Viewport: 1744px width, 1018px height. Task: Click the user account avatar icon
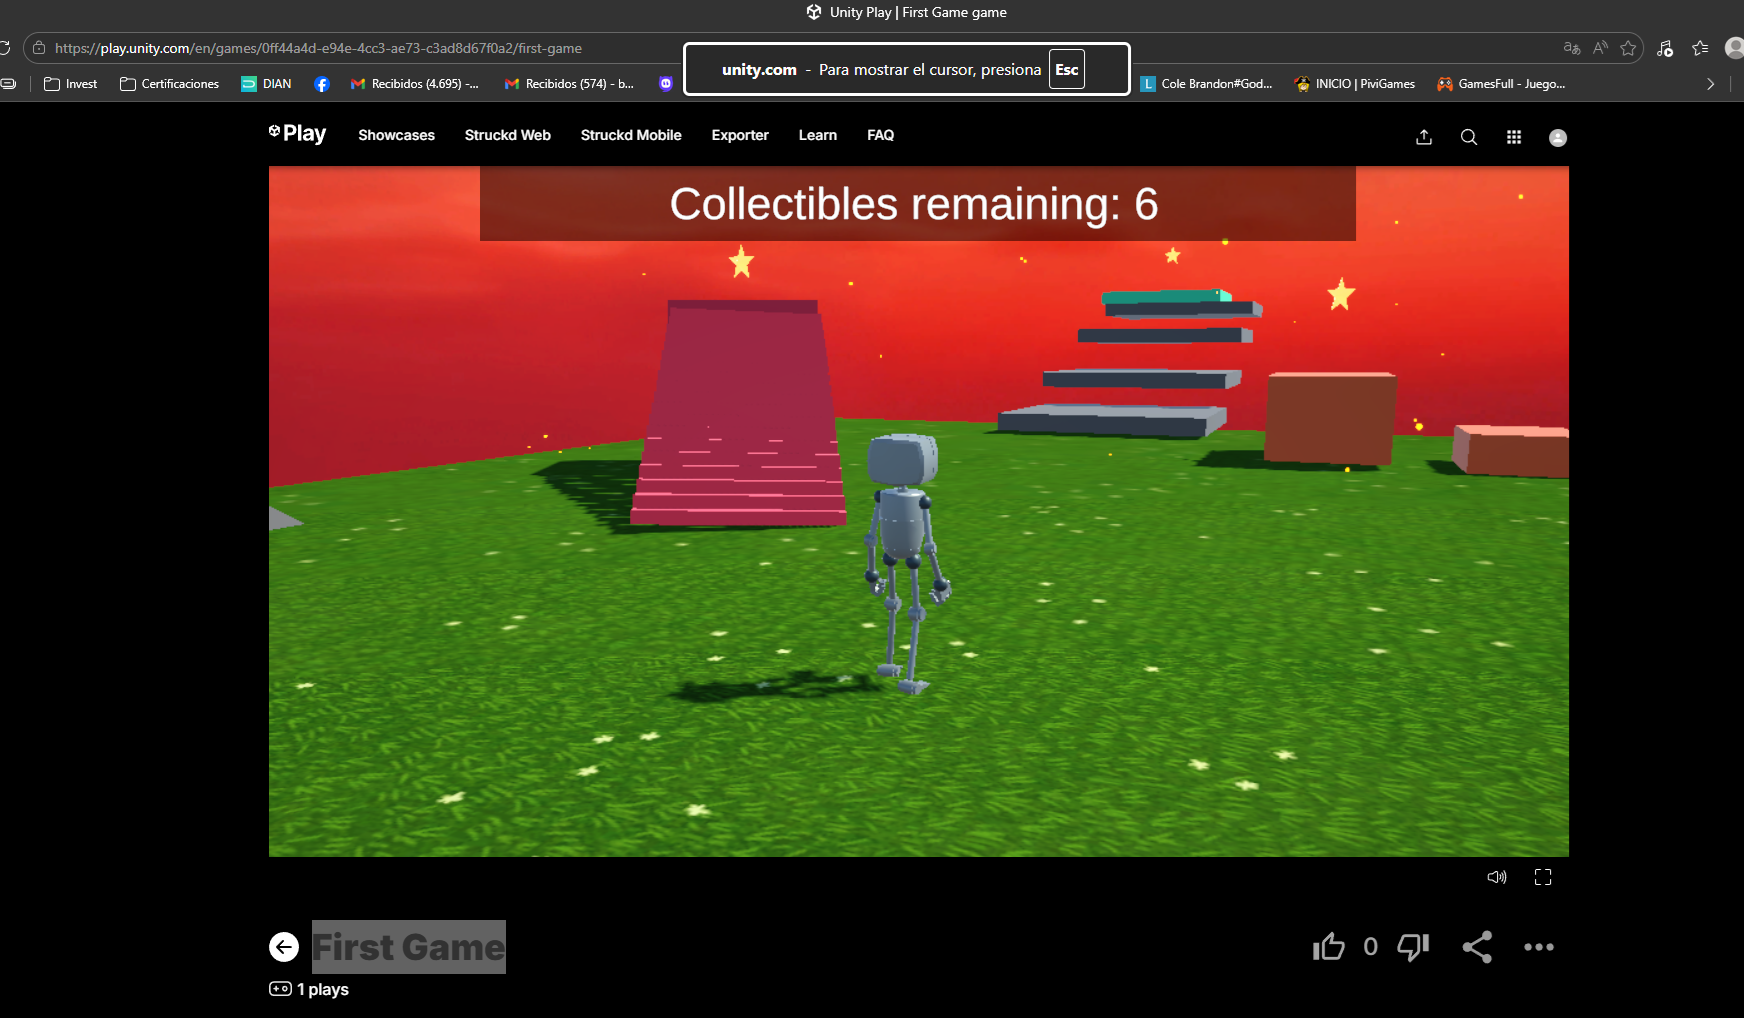pos(1558,138)
